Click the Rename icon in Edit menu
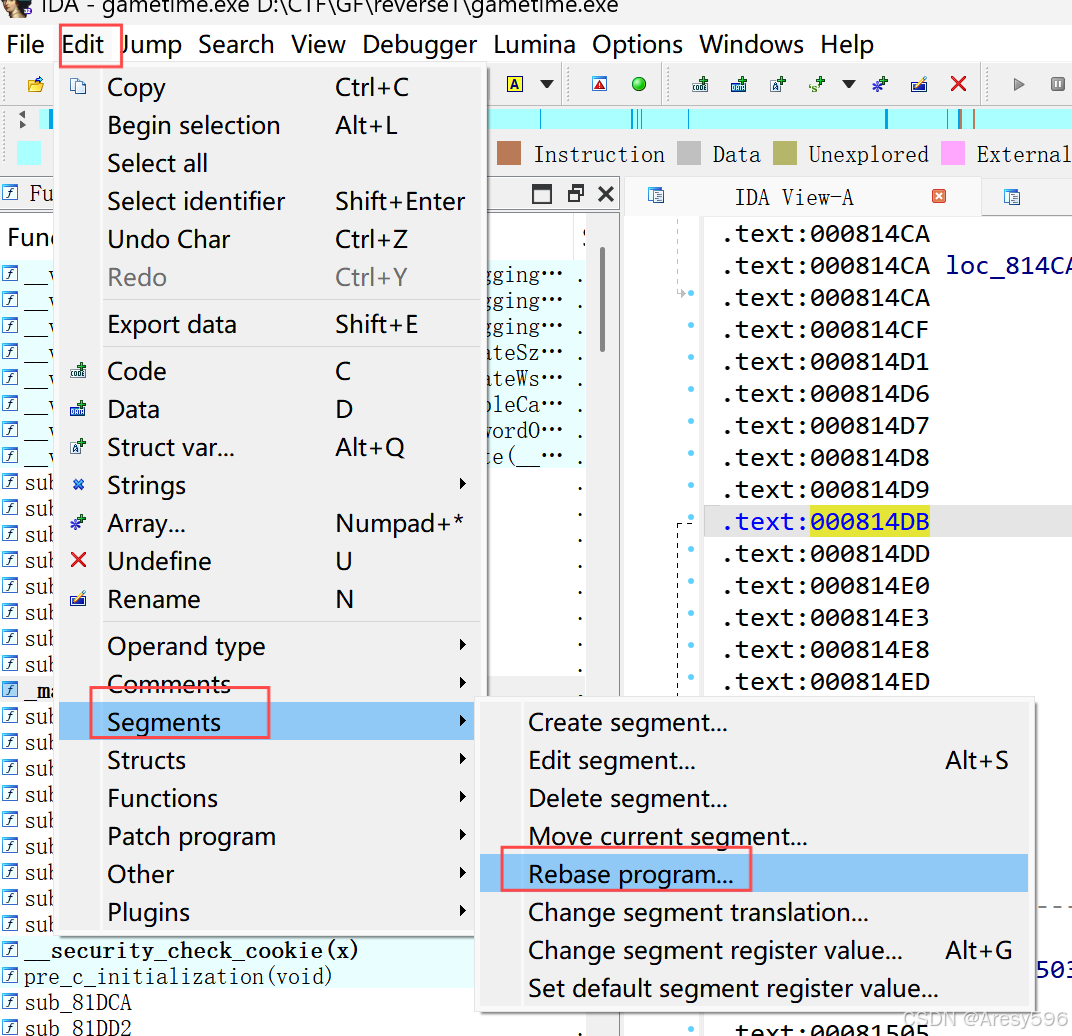1072x1036 pixels. tap(79, 599)
